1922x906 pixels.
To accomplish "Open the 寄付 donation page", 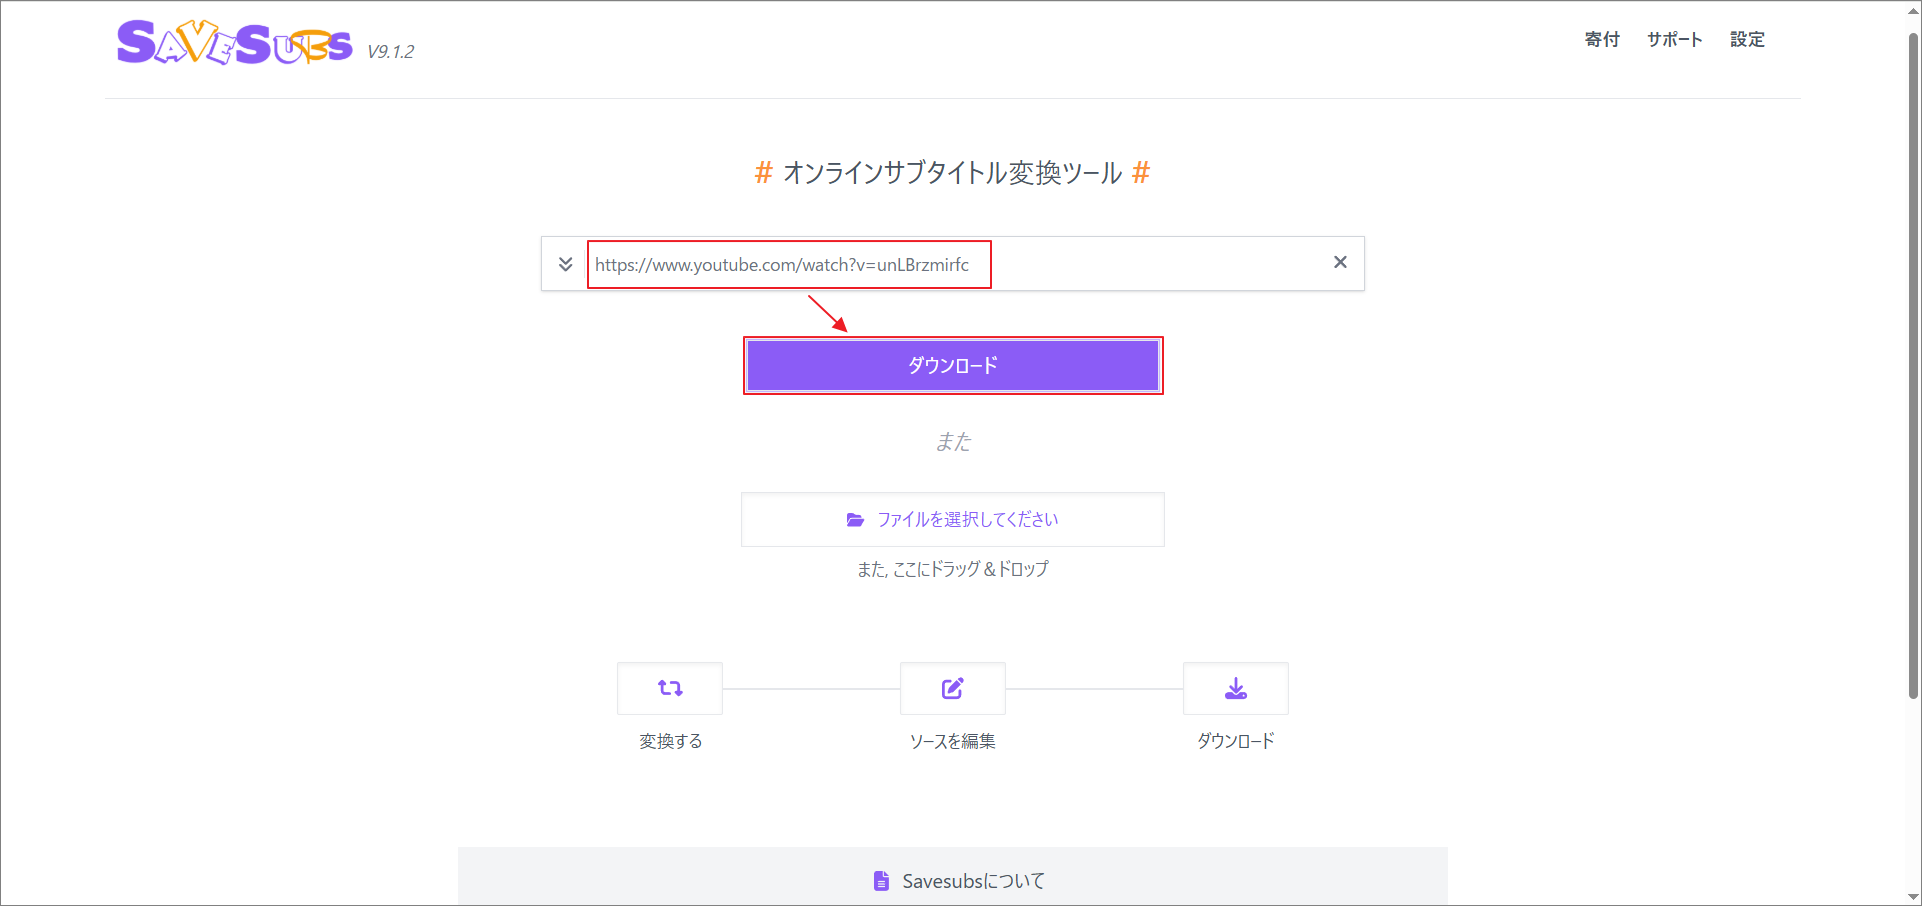I will point(1601,39).
